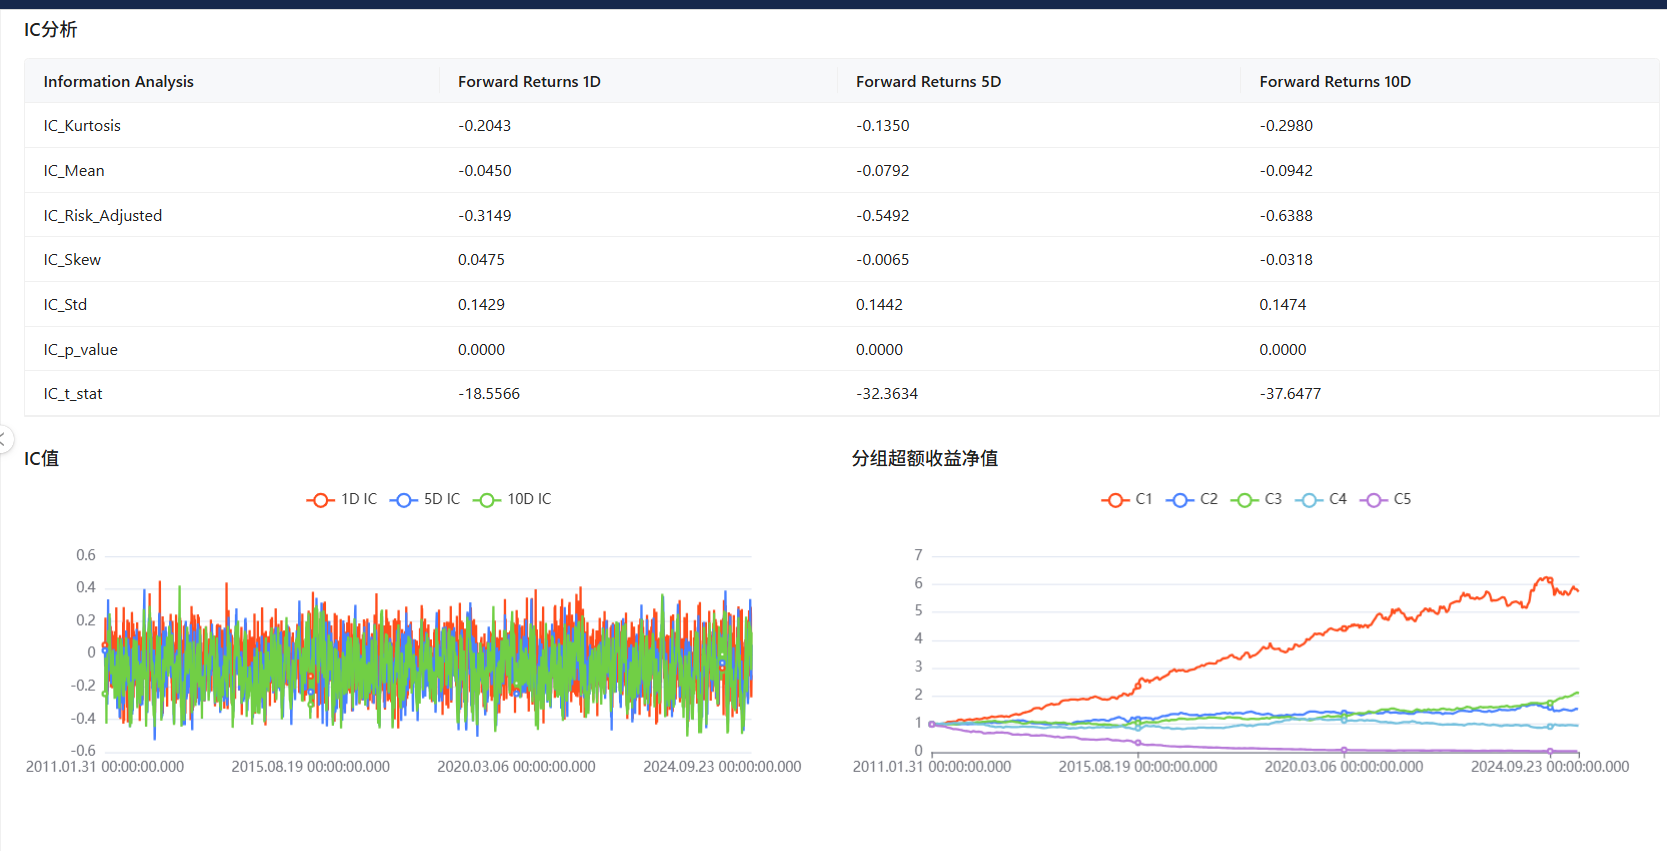The image size is (1667, 851).
Task: Click the -0.3149 risk adjusted value
Action: click(x=484, y=216)
